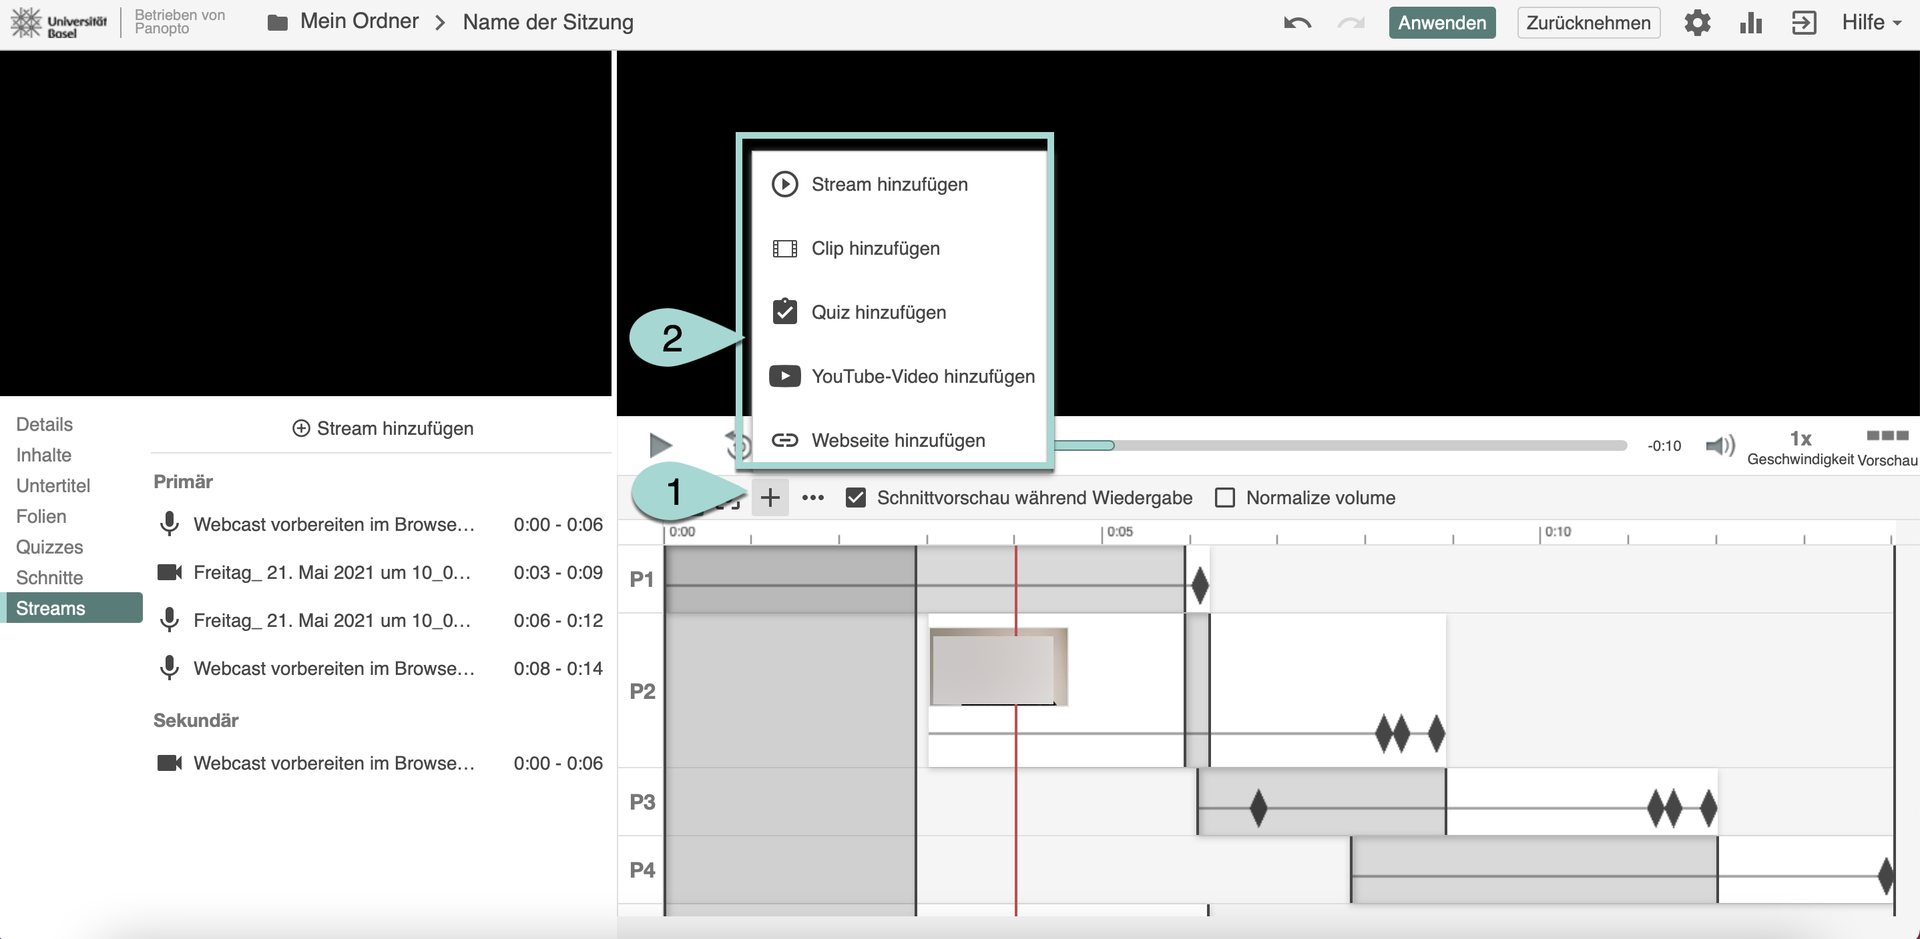Viewport: 1920px width, 939px height.
Task: Choose YouTube-Video hinzufügen menu entry
Action: point(922,377)
